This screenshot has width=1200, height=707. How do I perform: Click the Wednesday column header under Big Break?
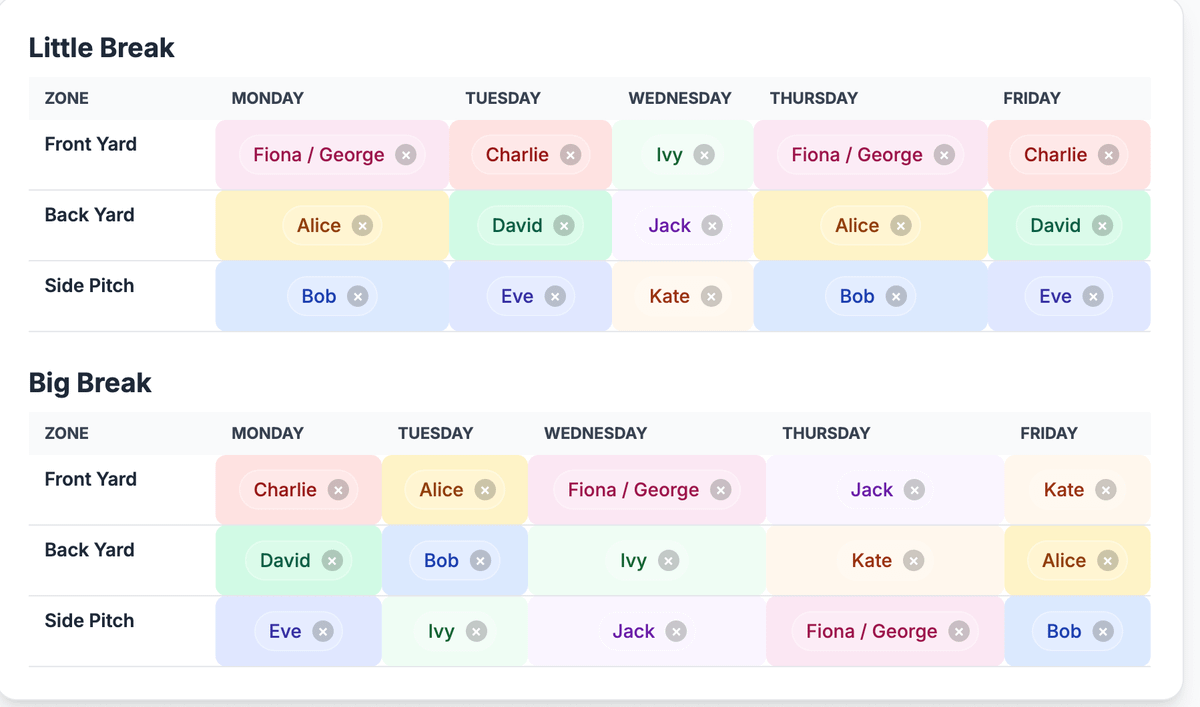(x=595, y=433)
